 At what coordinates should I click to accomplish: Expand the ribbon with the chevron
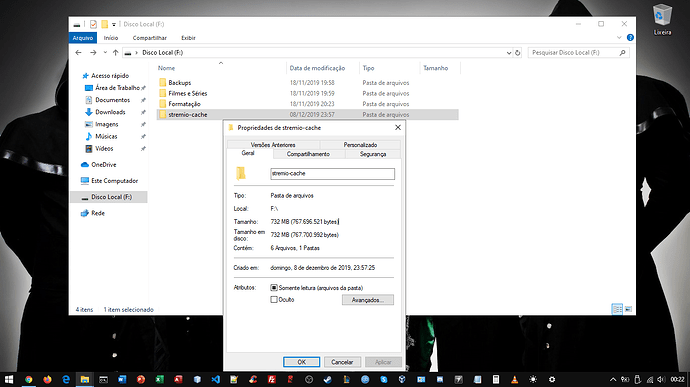tap(619, 38)
